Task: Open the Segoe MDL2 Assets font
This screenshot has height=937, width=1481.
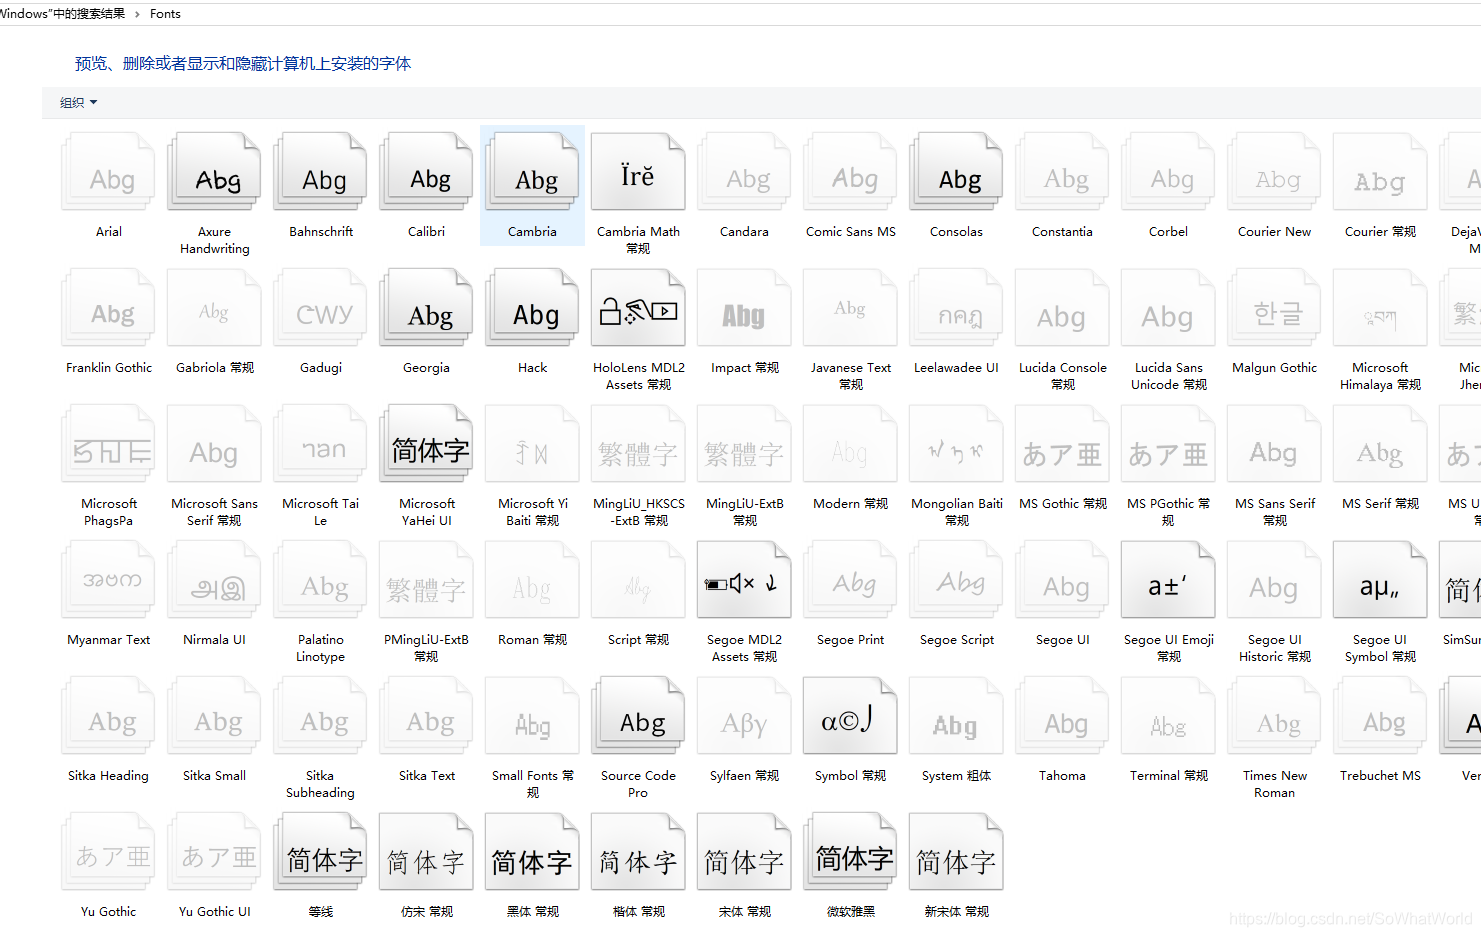Action: pos(744,579)
